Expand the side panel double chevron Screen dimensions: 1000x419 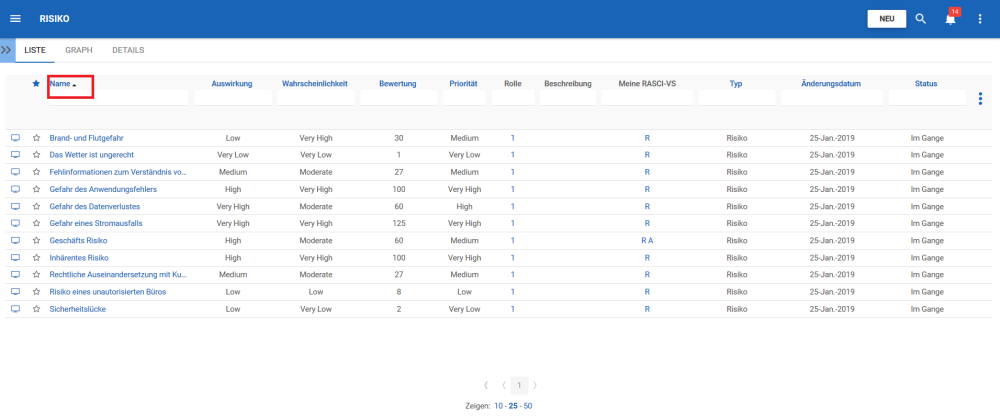click(7, 50)
